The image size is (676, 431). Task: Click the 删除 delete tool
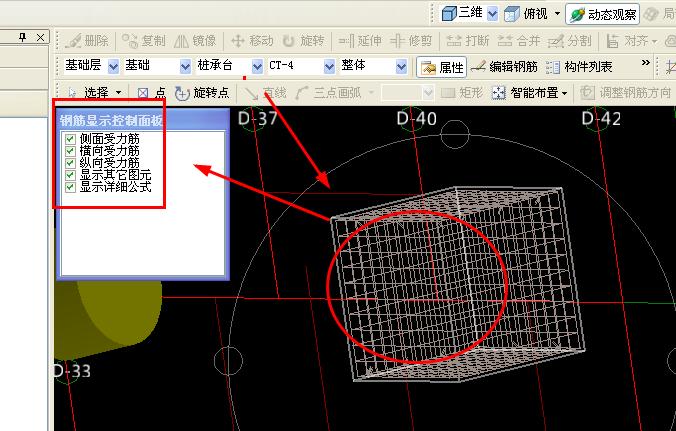point(87,41)
